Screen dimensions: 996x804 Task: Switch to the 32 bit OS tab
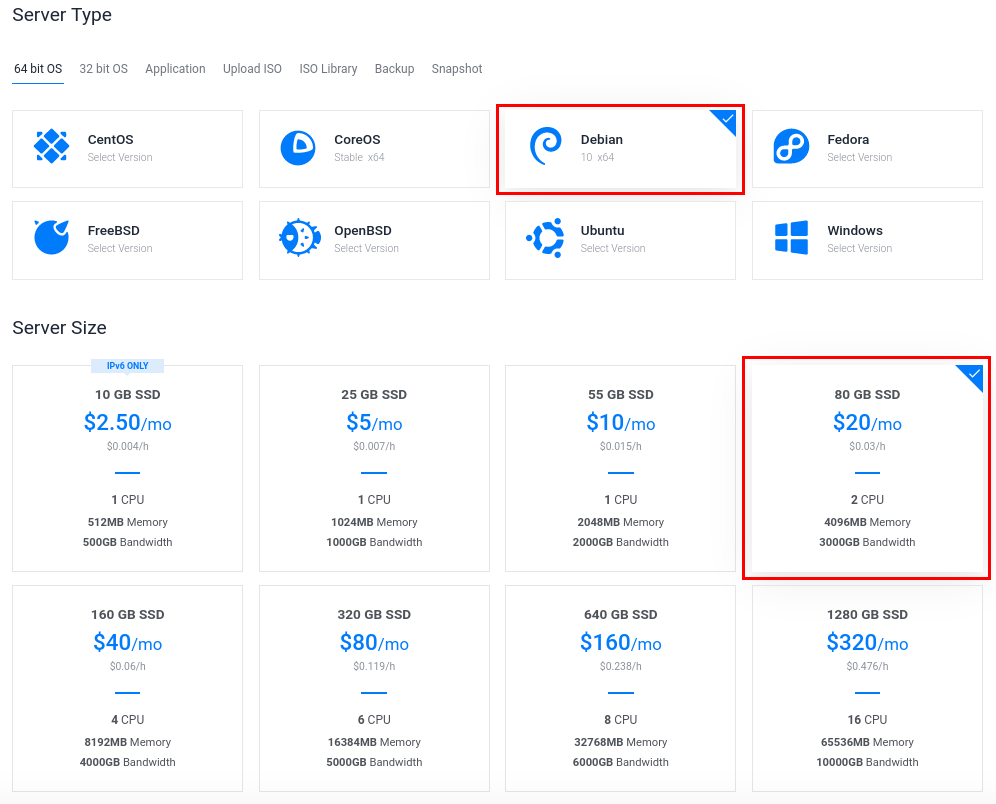tap(103, 68)
